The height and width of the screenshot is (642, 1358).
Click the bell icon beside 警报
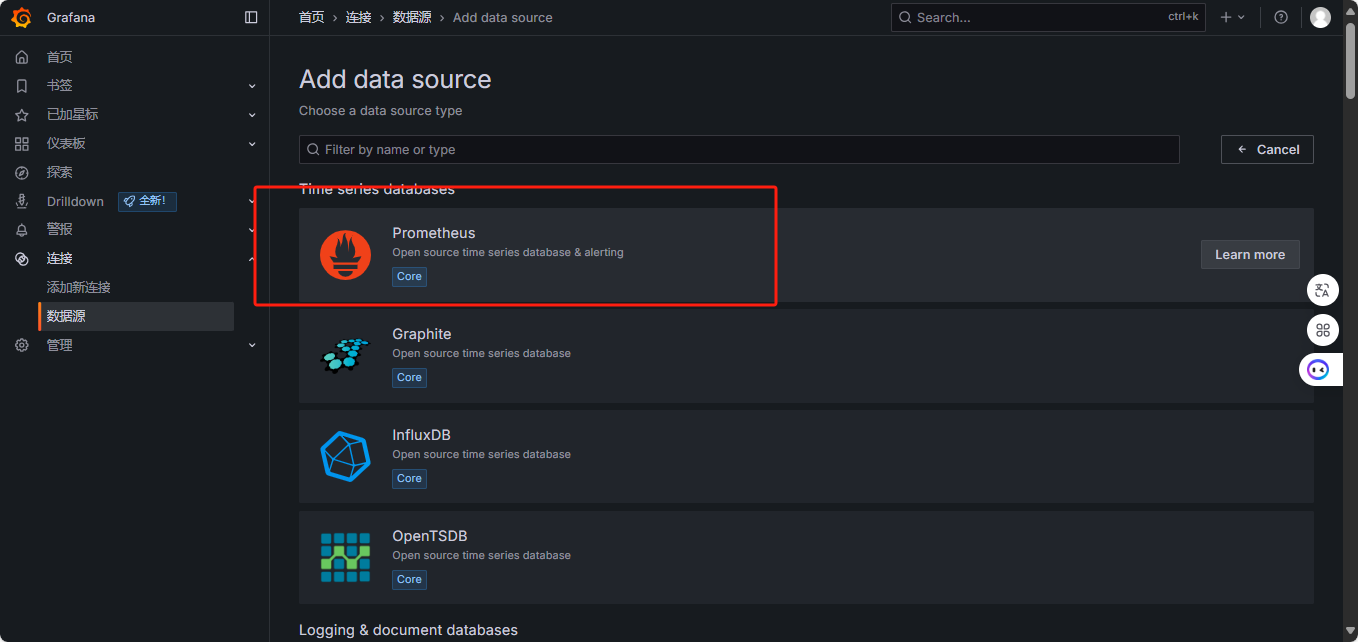tap(22, 230)
